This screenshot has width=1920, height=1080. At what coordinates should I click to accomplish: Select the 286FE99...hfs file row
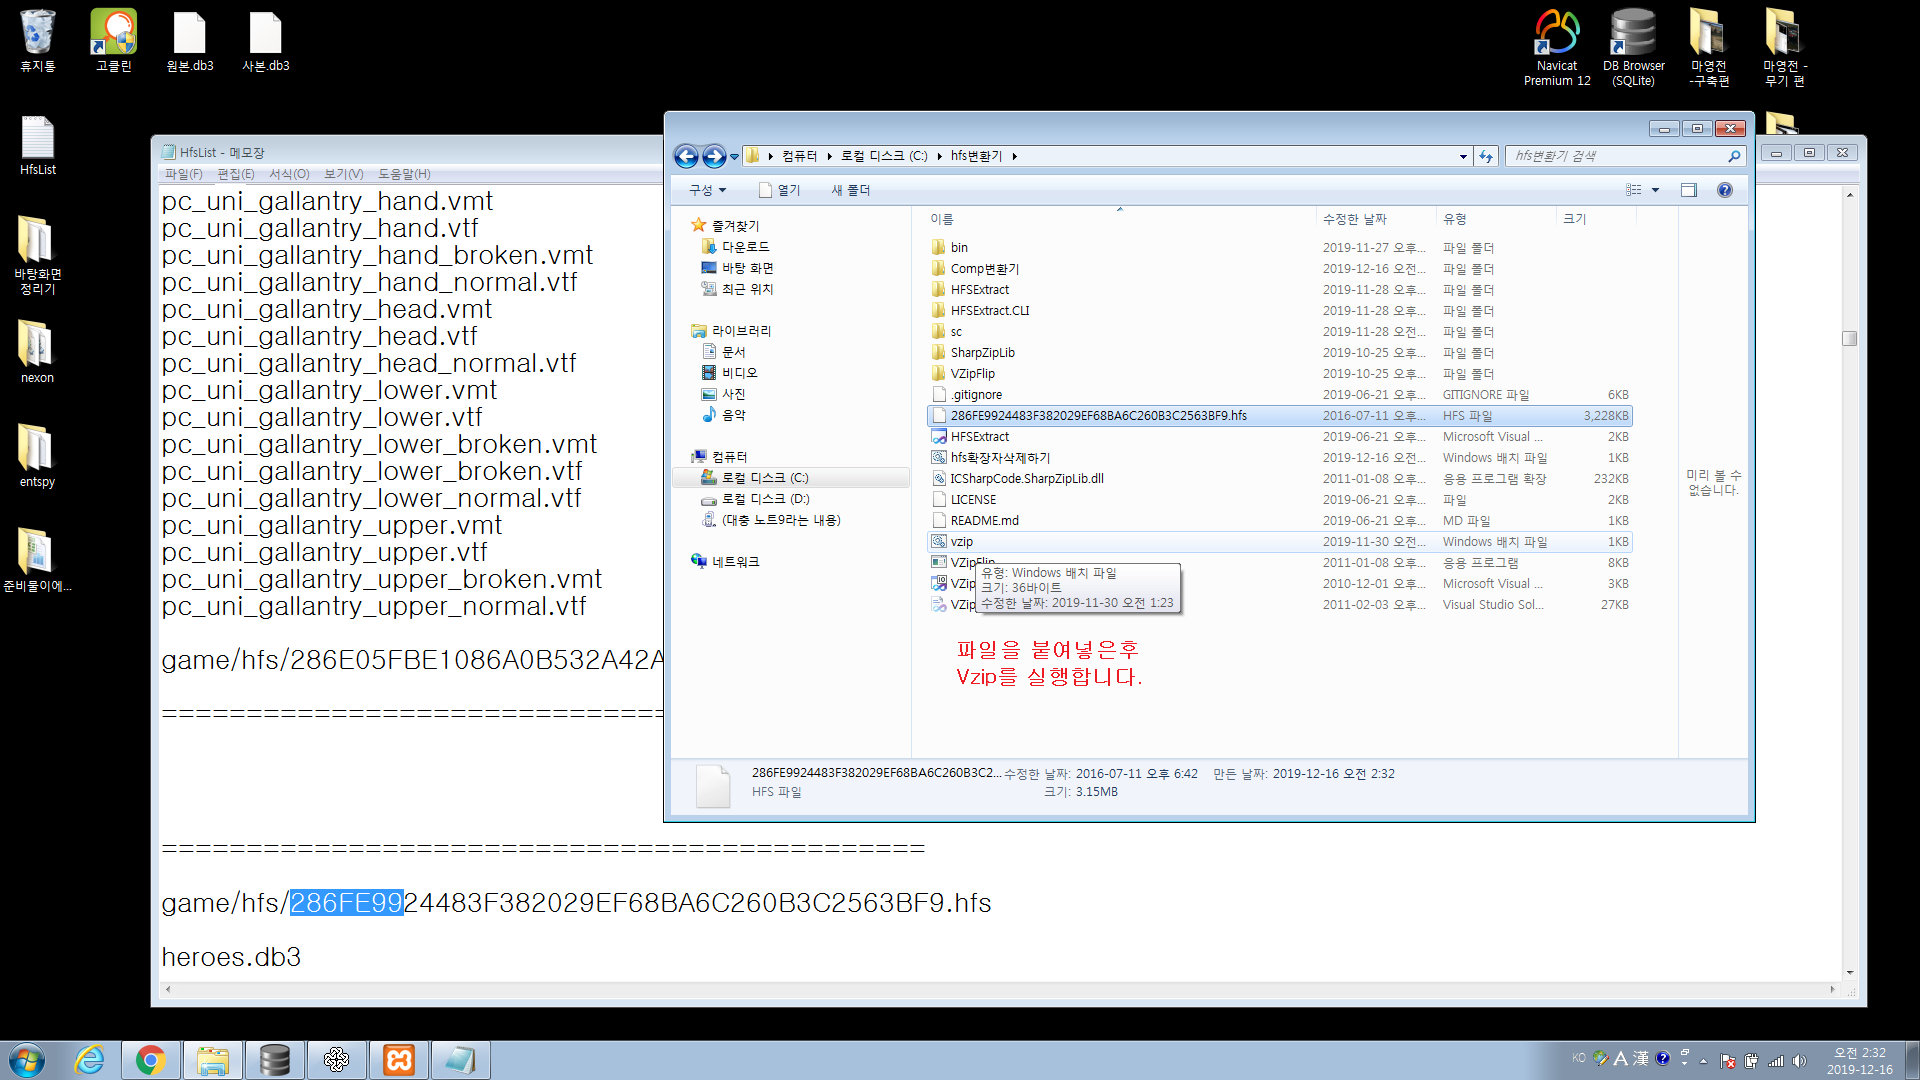pyautogui.click(x=1280, y=415)
